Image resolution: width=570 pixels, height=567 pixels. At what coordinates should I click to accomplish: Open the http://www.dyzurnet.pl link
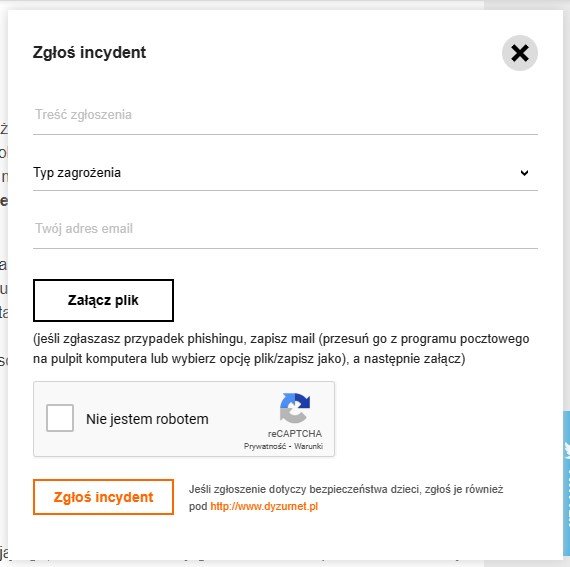[x=264, y=506]
